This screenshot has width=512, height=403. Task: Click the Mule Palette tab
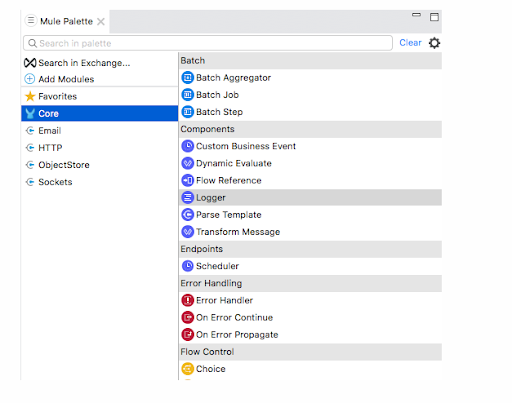click(66, 21)
